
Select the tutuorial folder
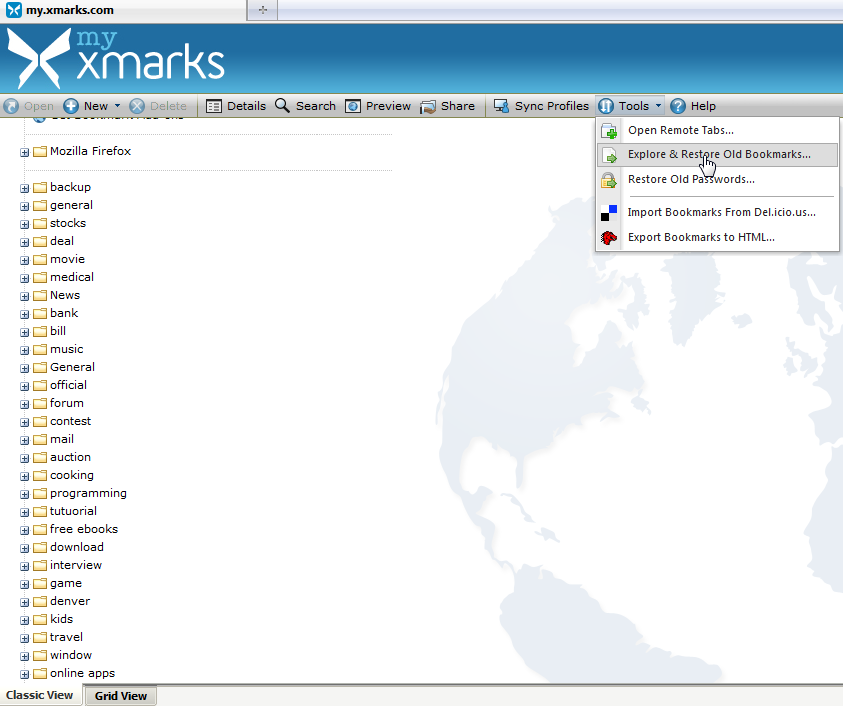73,511
